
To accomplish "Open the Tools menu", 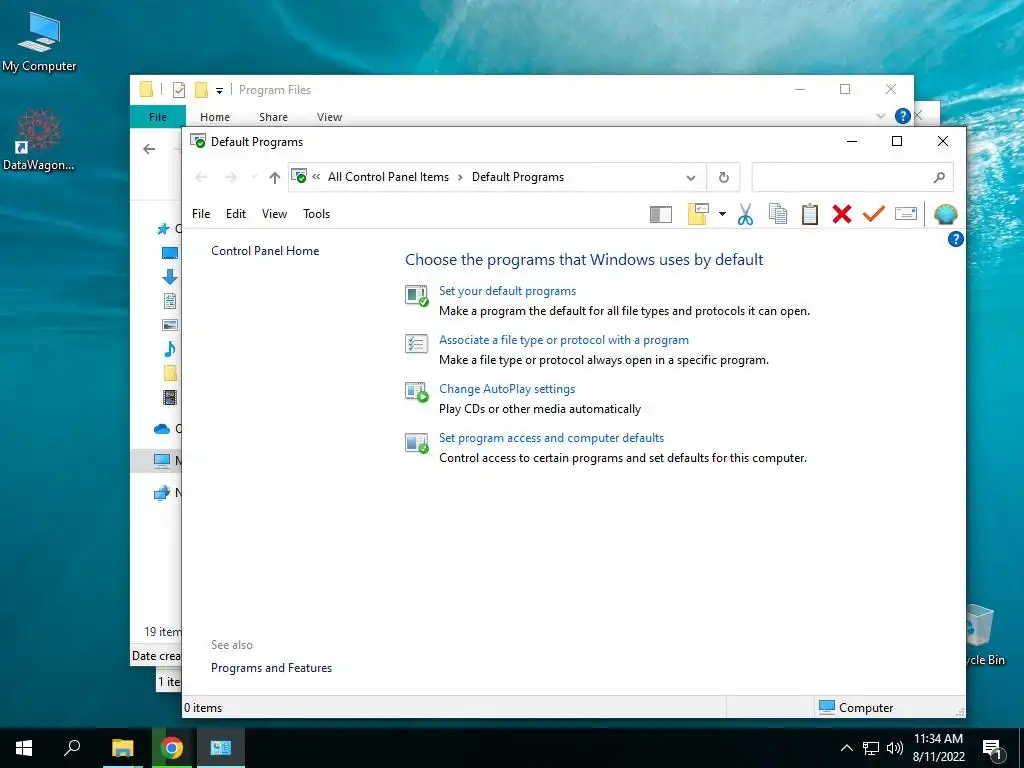I will pyautogui.click(x=316, y=214).
